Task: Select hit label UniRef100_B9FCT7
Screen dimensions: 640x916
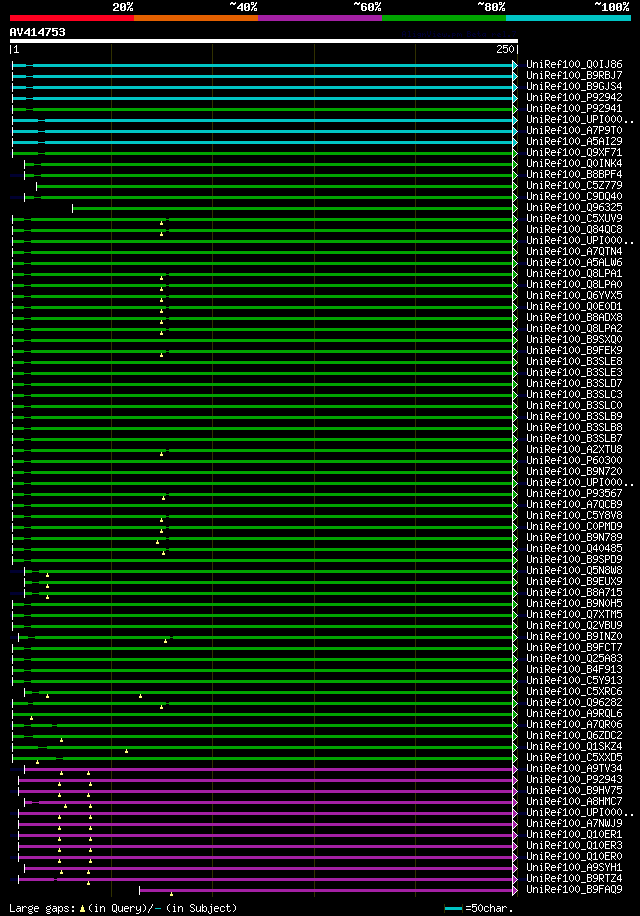Action: (x=574, y=647)
